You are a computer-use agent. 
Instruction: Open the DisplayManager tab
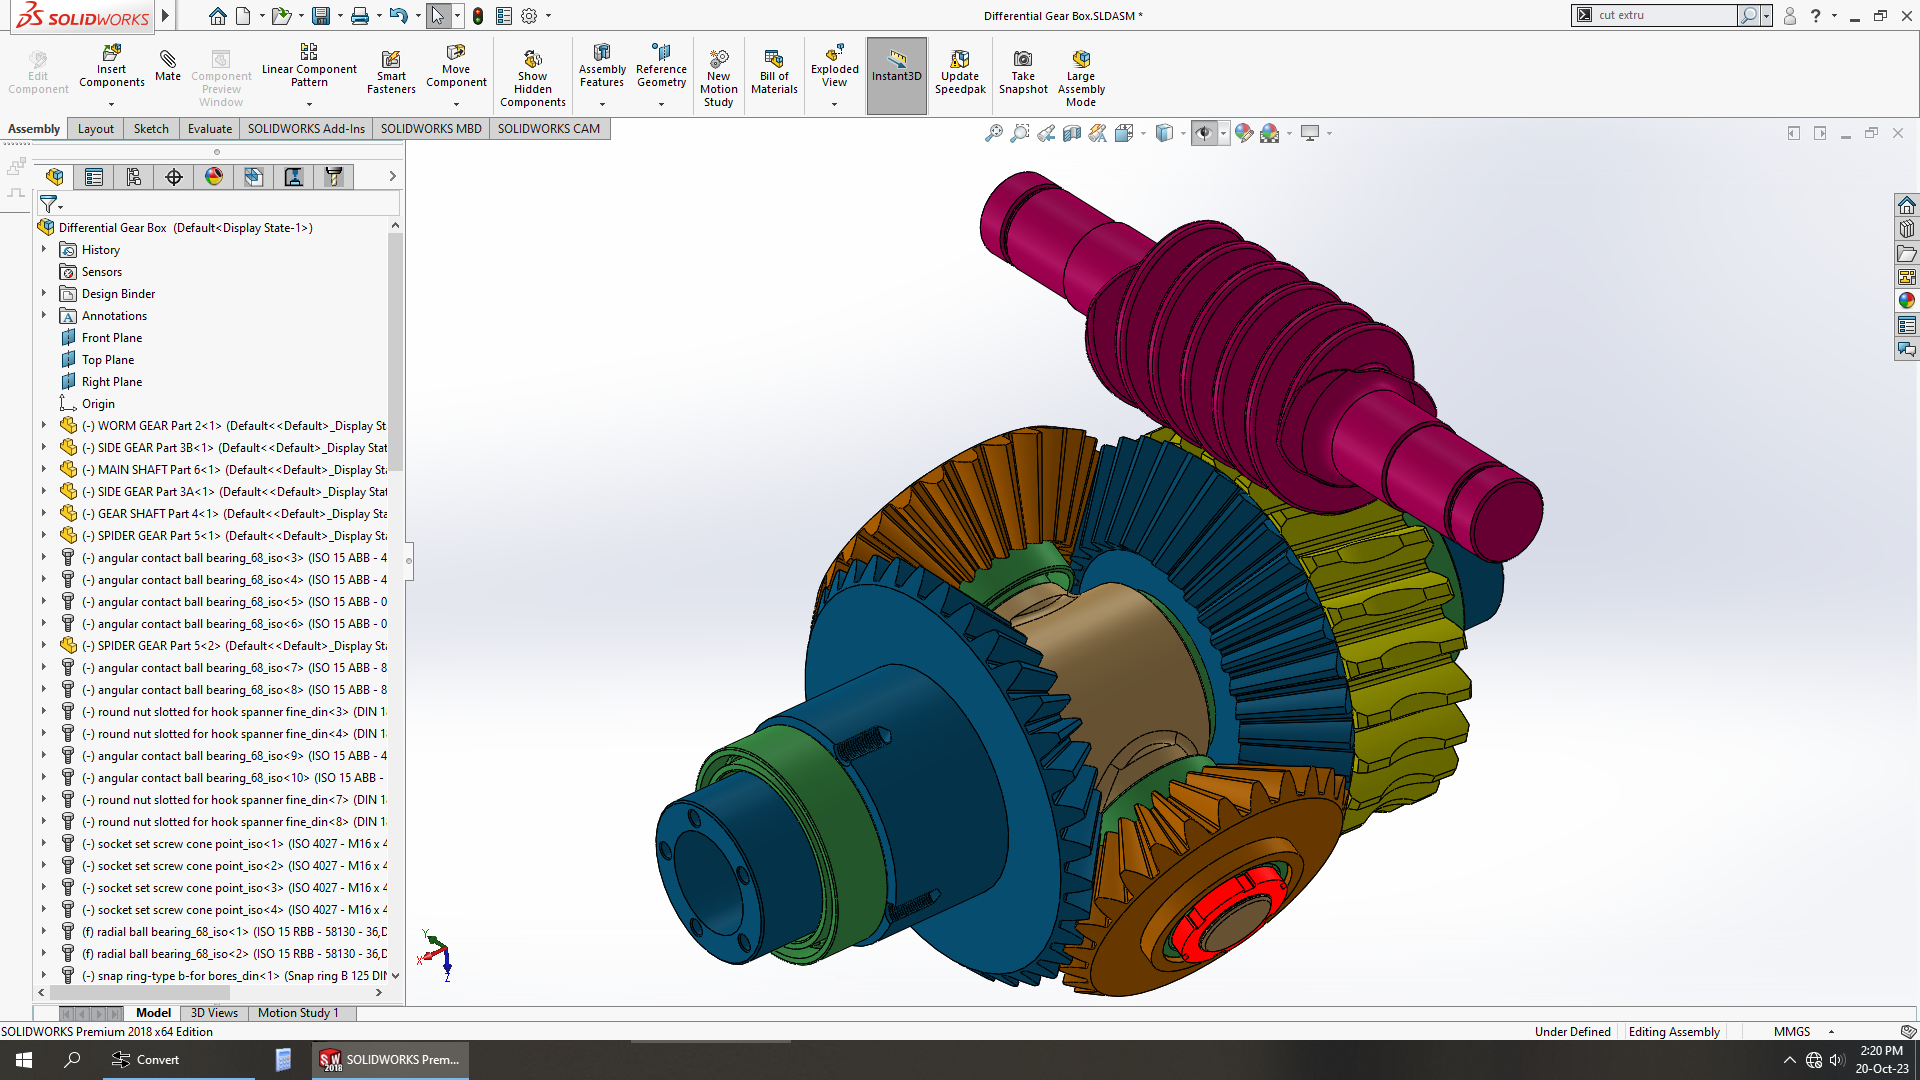(x=214, y=177)
